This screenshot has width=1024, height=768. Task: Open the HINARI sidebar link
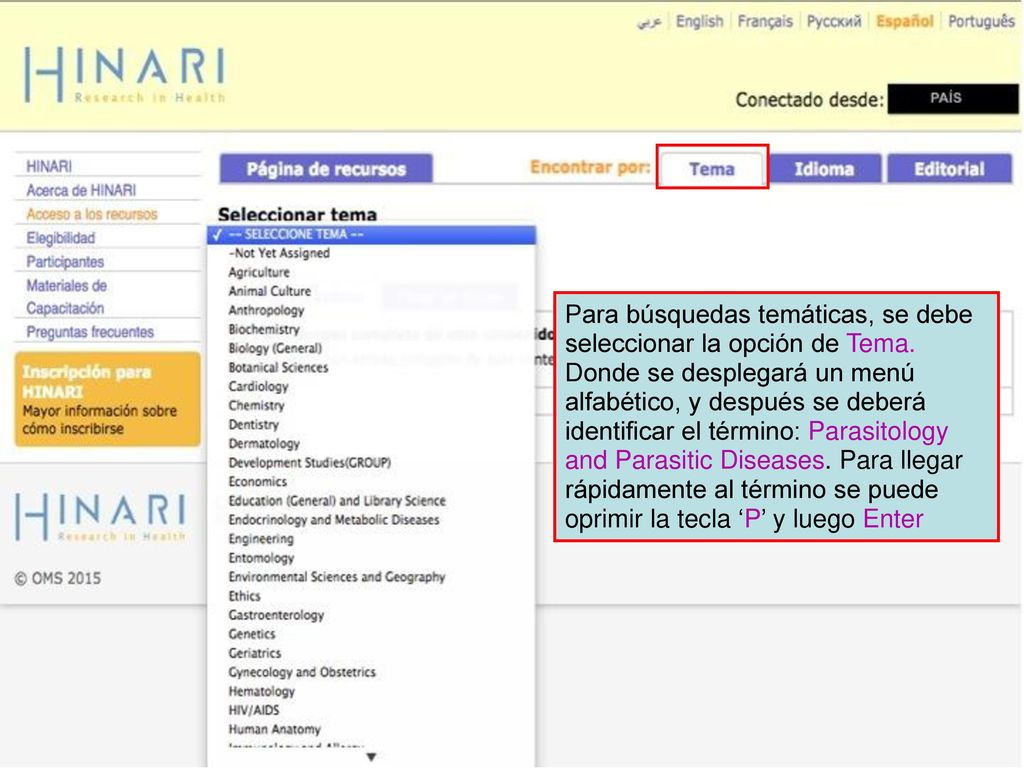click(49, 167)
